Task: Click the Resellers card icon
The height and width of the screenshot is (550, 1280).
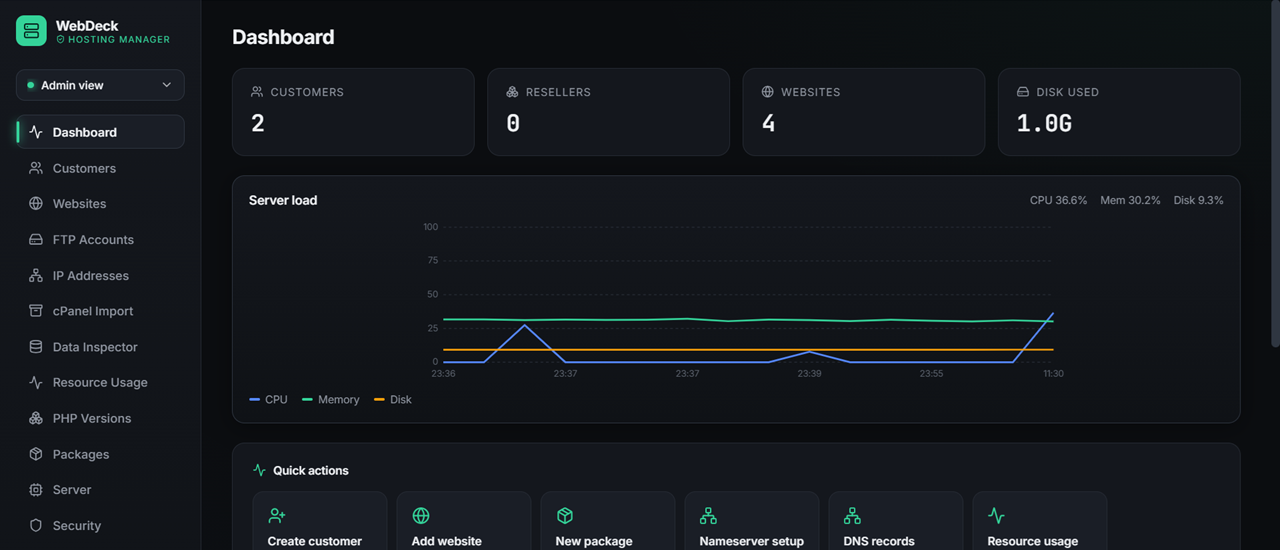Action: coord(512,92)
